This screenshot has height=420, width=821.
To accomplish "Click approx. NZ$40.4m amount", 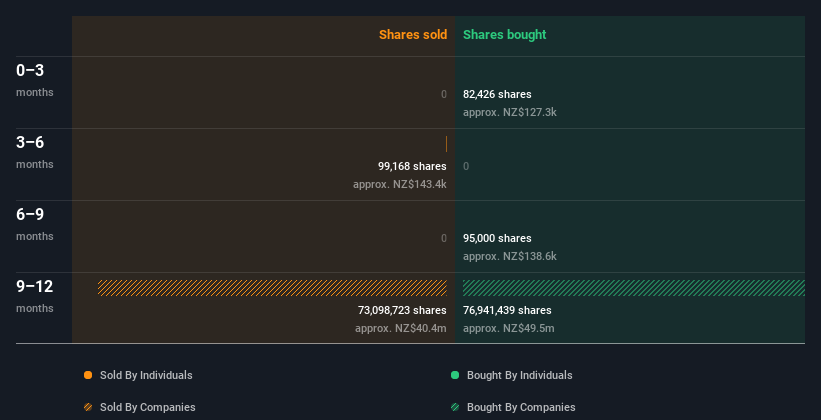I will [401, 328].
